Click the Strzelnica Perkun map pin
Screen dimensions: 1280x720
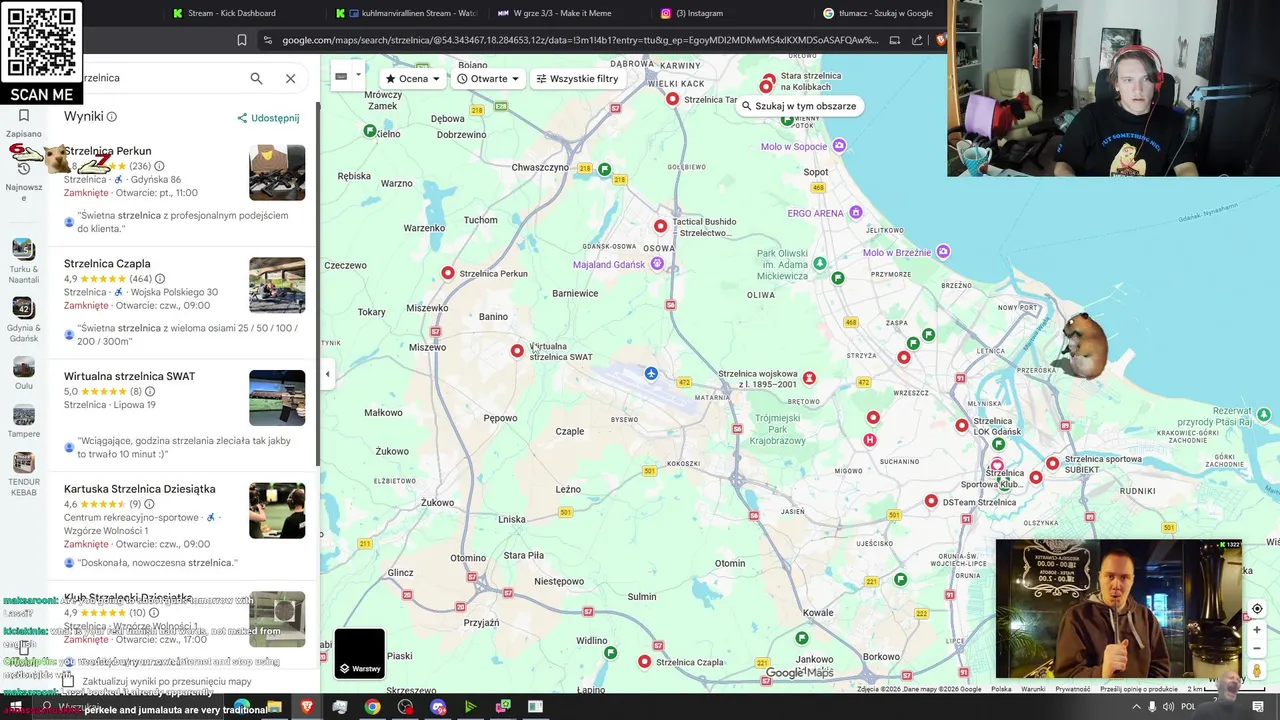point(448,273)
